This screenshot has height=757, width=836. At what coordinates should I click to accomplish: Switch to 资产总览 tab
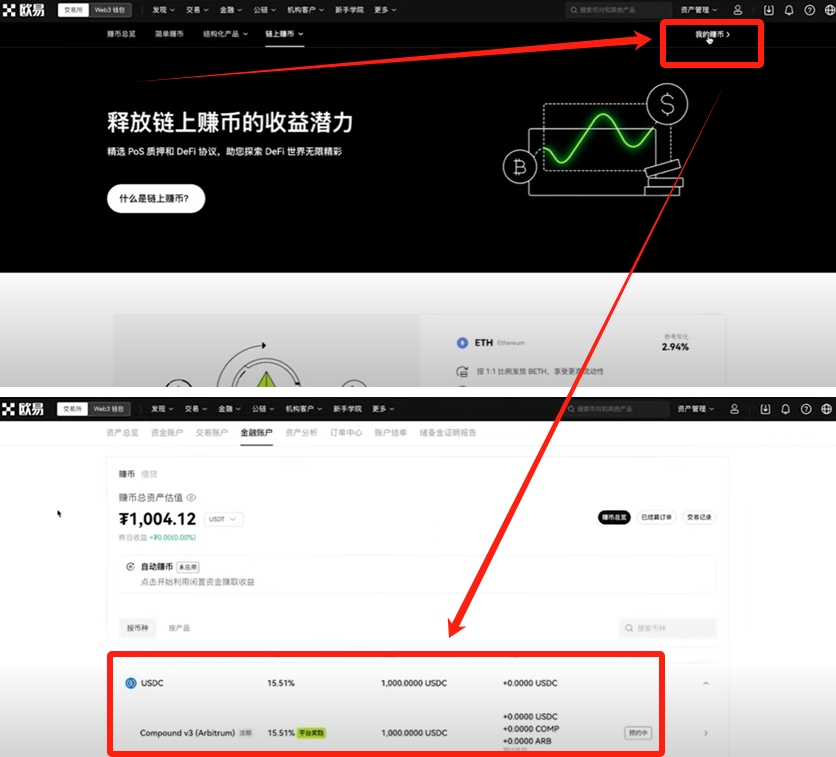point(122,432)
